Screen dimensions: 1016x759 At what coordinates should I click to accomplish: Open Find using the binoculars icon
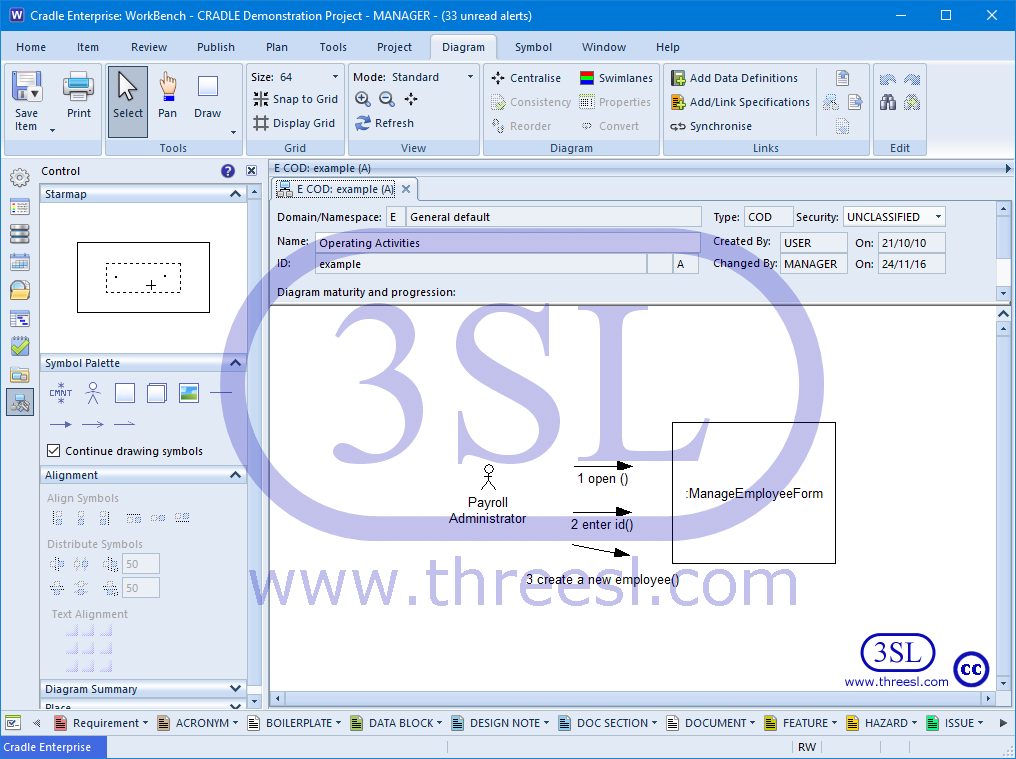(888, 102)
